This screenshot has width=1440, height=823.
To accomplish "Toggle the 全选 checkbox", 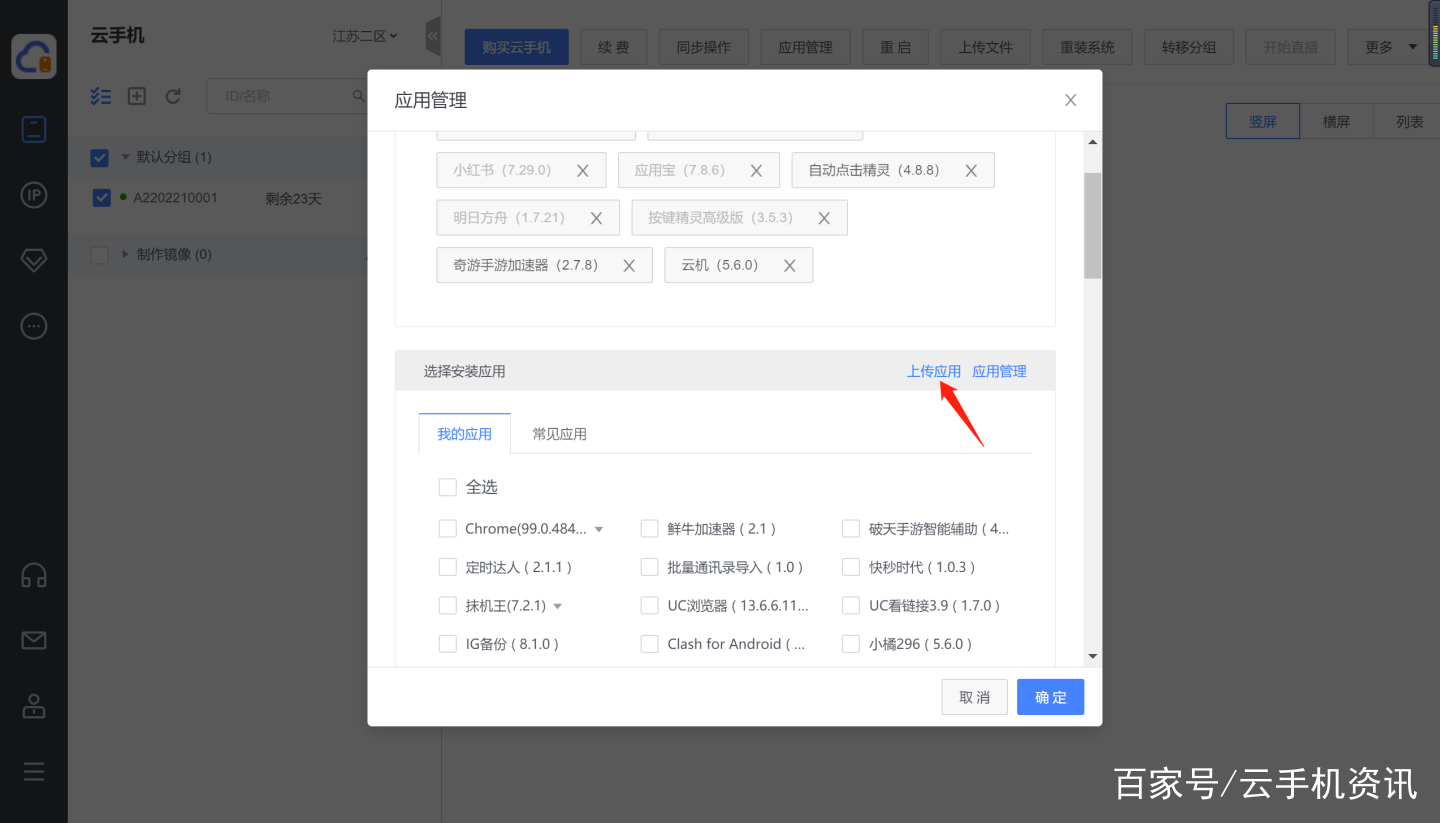I will (448, 487).
